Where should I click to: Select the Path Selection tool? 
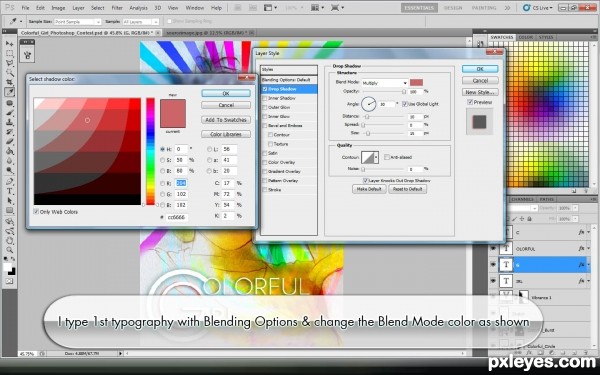(9, 201)
